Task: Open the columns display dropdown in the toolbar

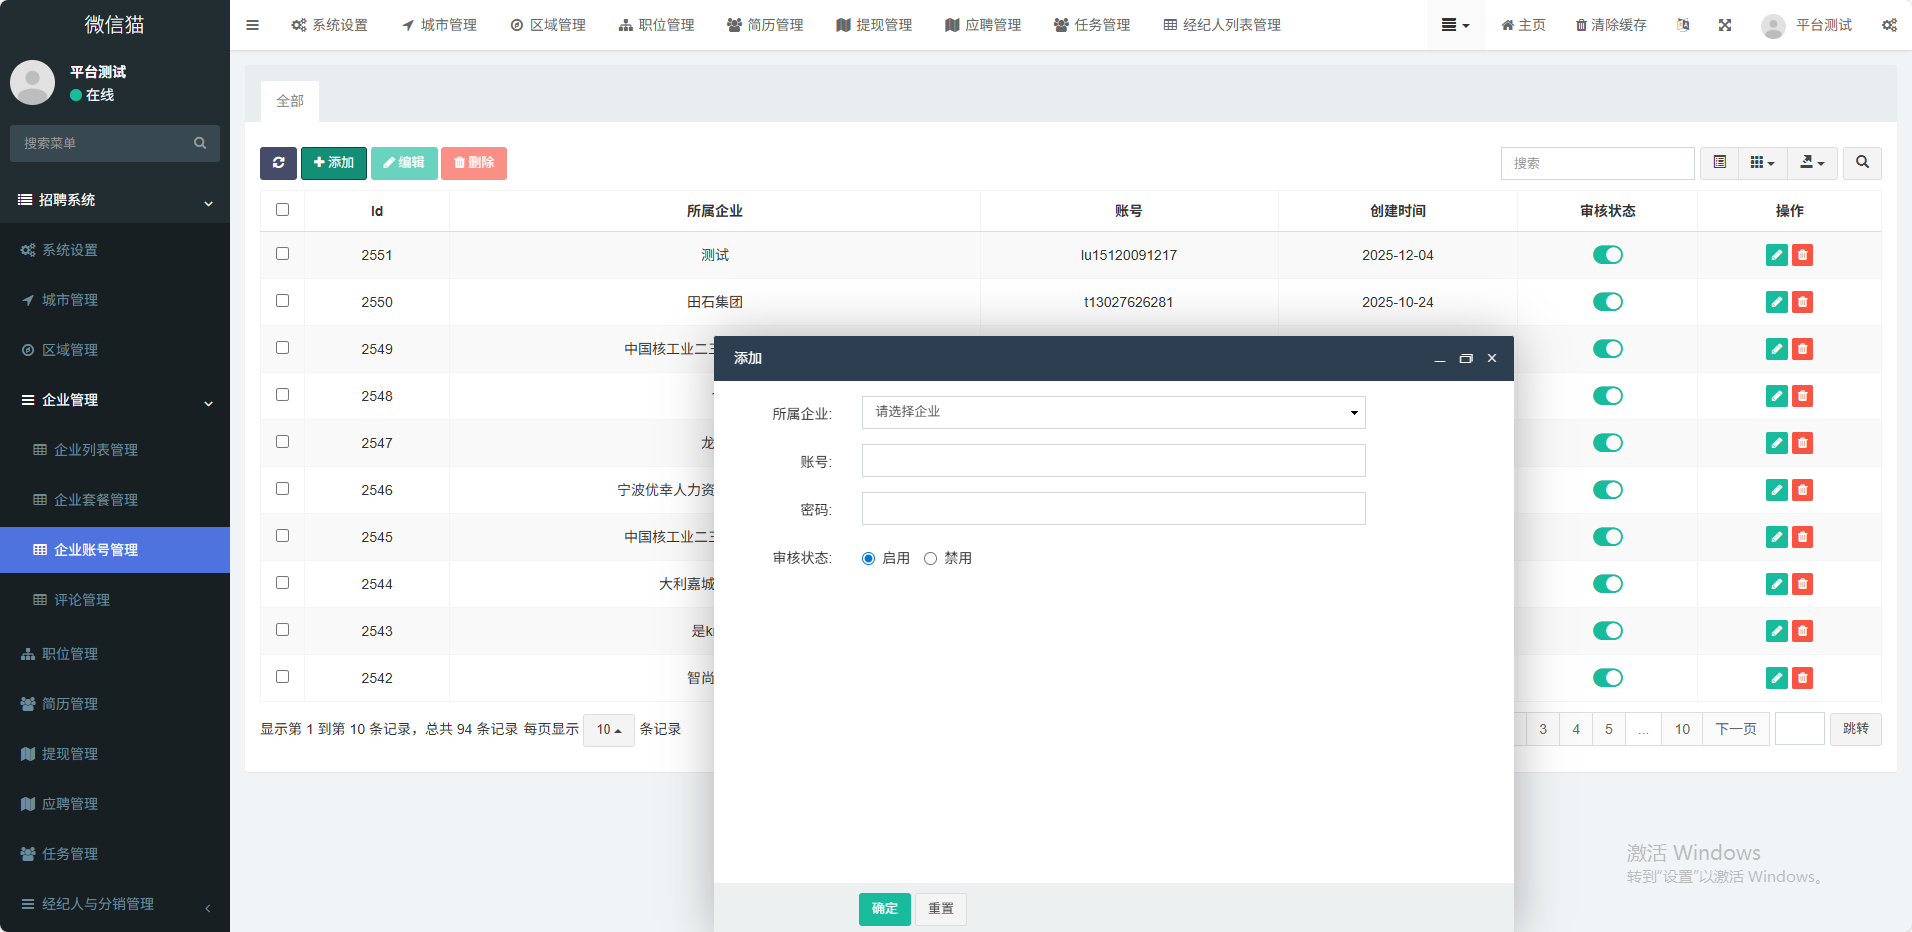Action: tap(1762, 163)
